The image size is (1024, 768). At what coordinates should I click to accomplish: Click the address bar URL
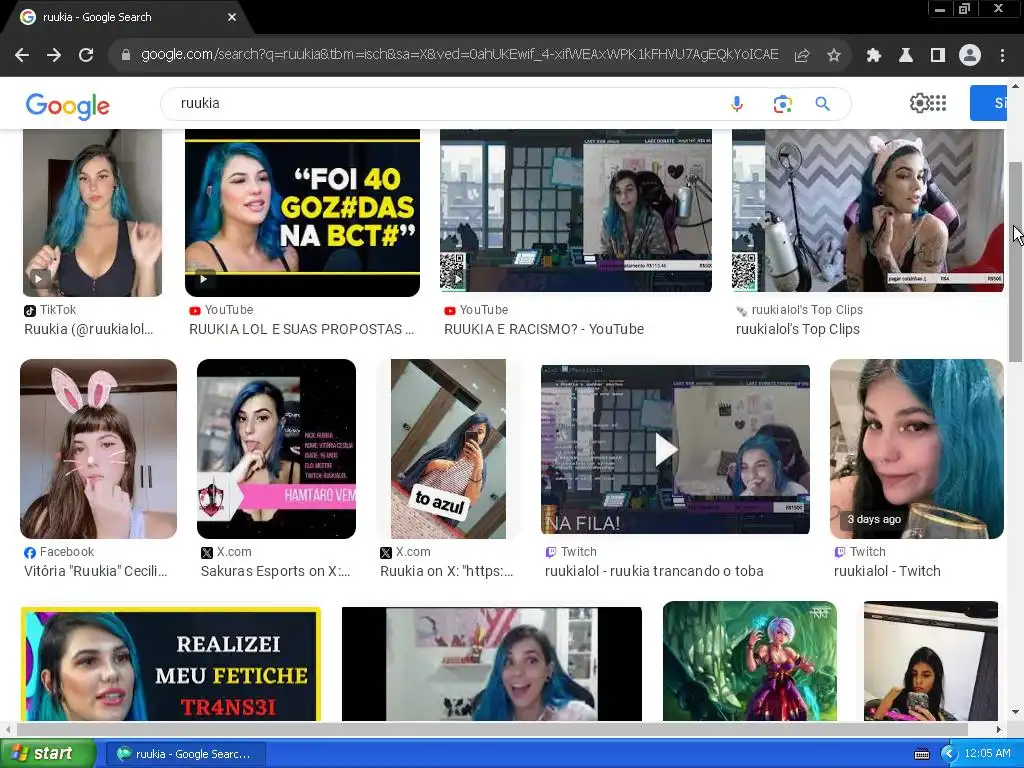coord(459,55)
